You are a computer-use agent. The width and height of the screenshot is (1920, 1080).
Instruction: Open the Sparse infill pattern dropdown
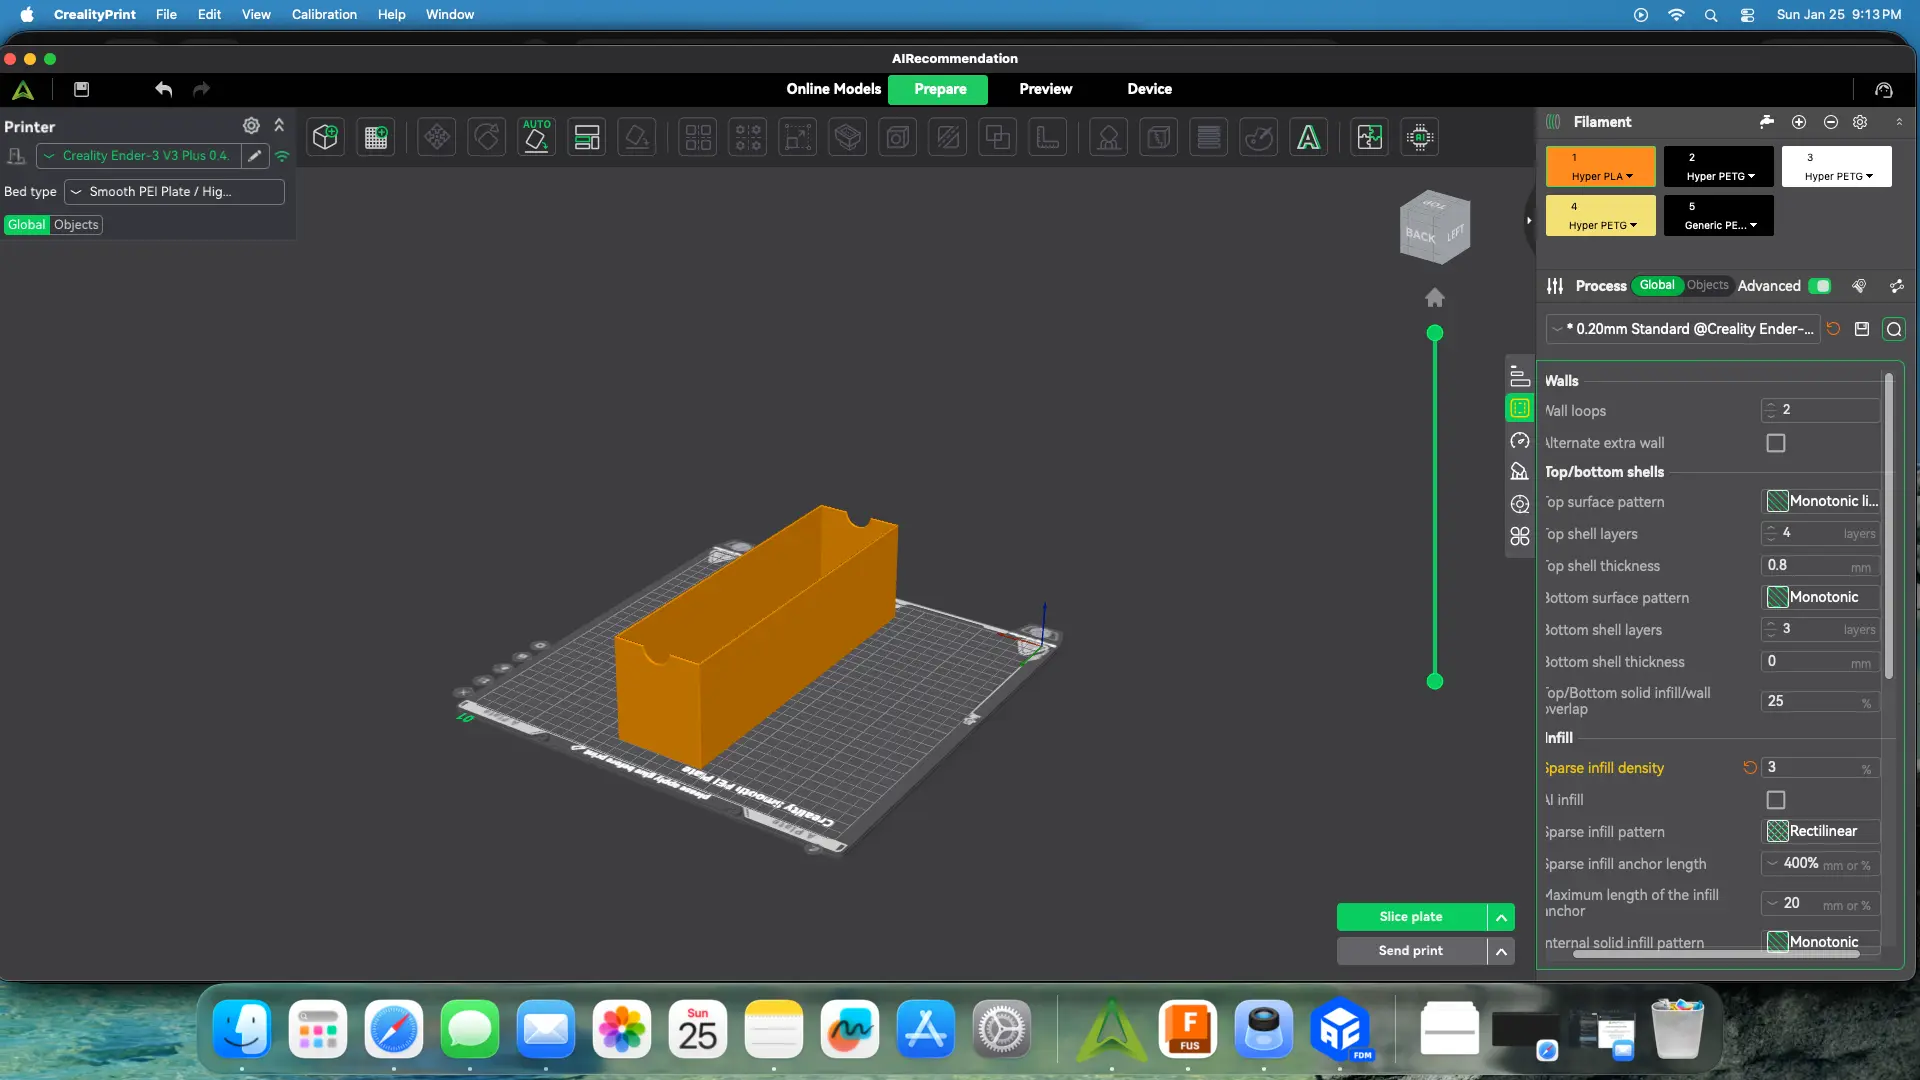pos(1820,831)
